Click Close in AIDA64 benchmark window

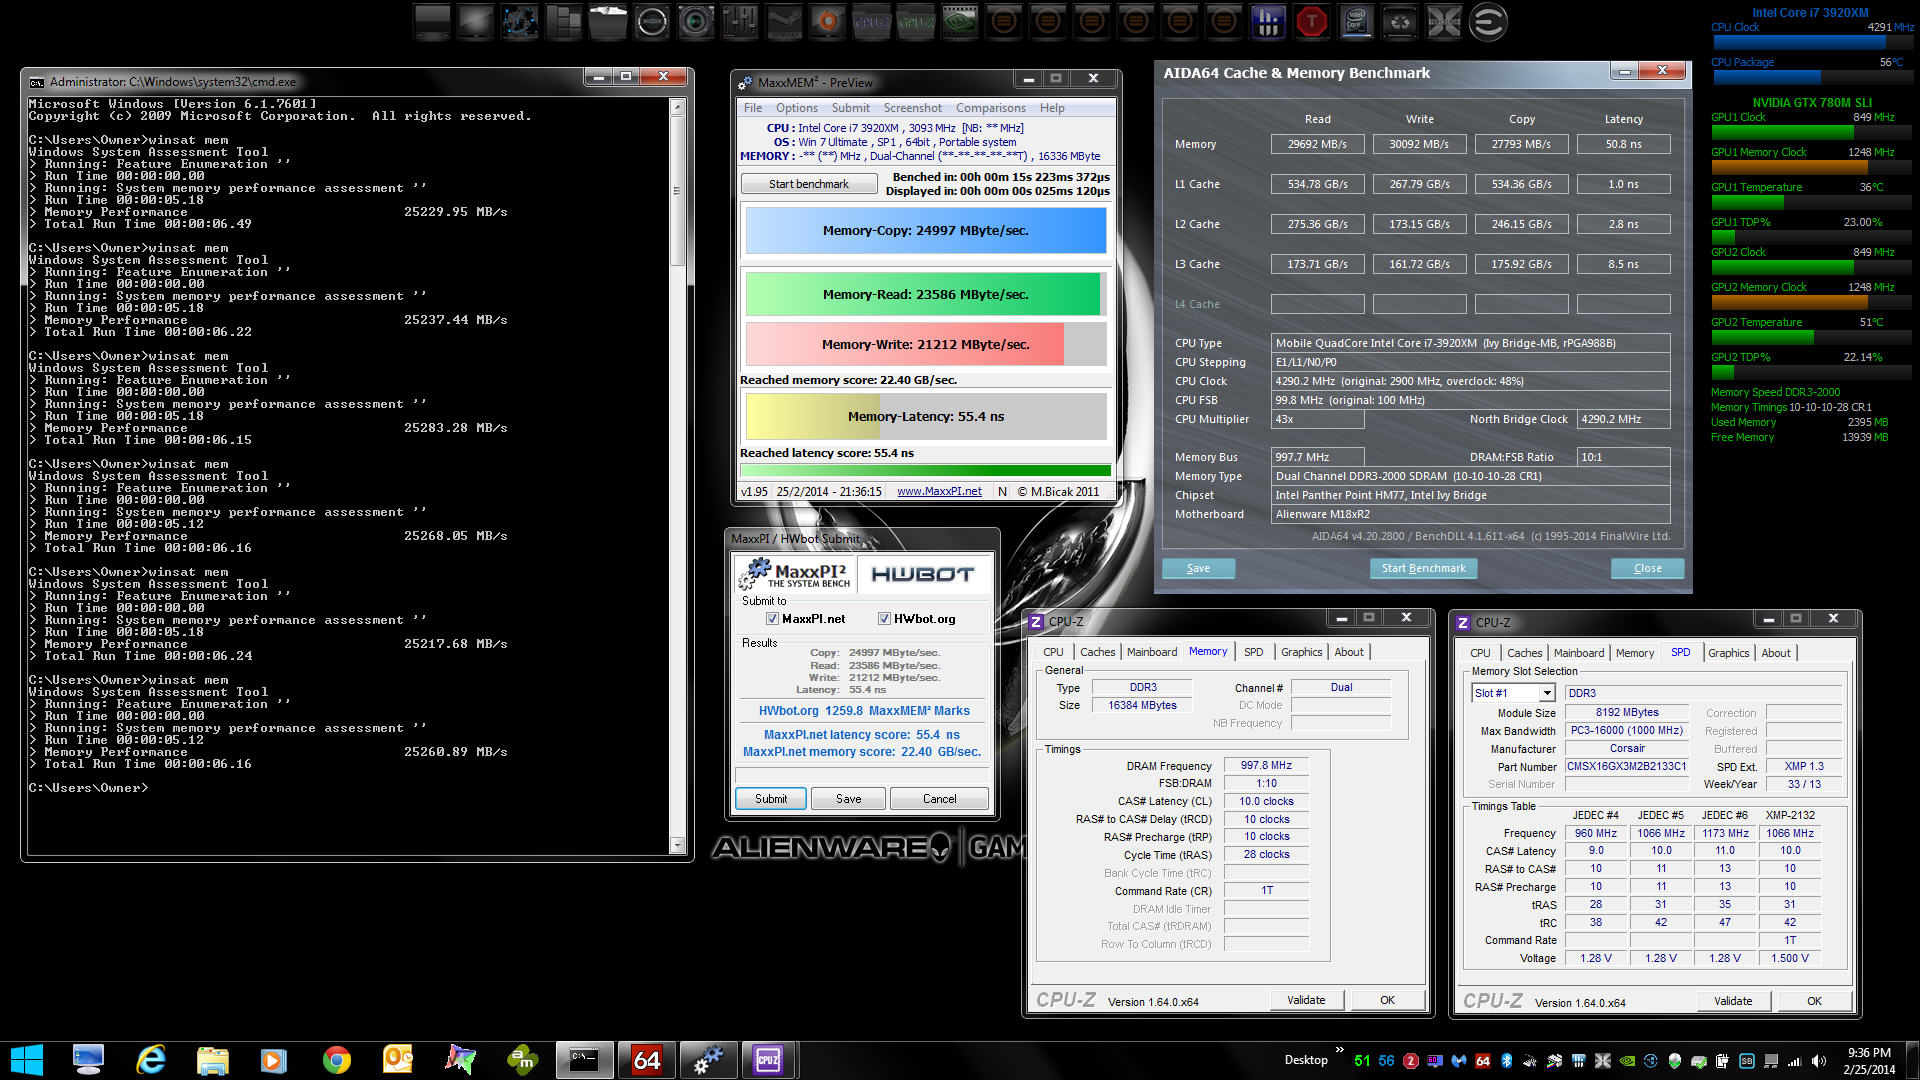[1647, 568]
